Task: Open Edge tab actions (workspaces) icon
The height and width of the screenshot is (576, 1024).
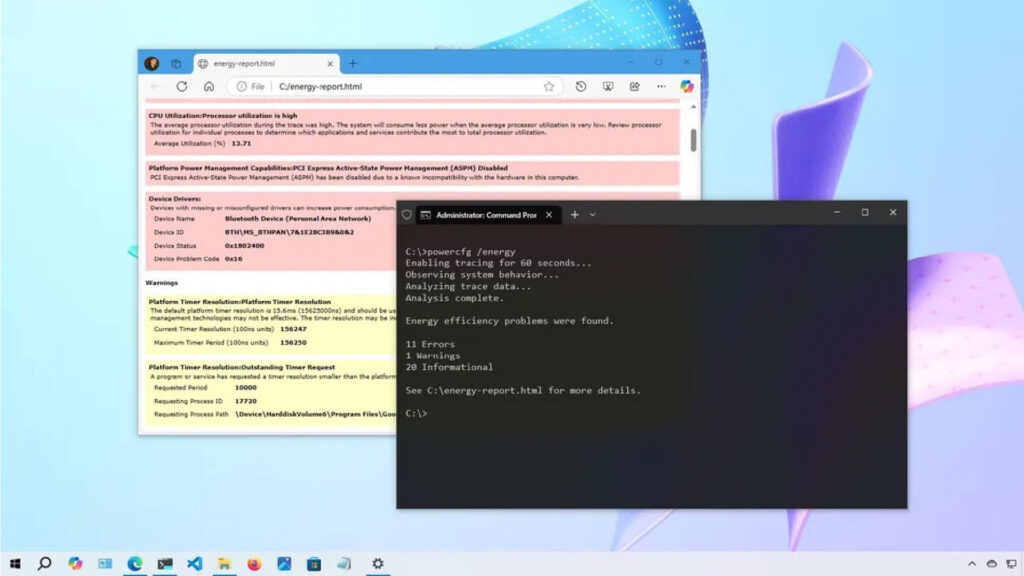Action: click(176, 63)
